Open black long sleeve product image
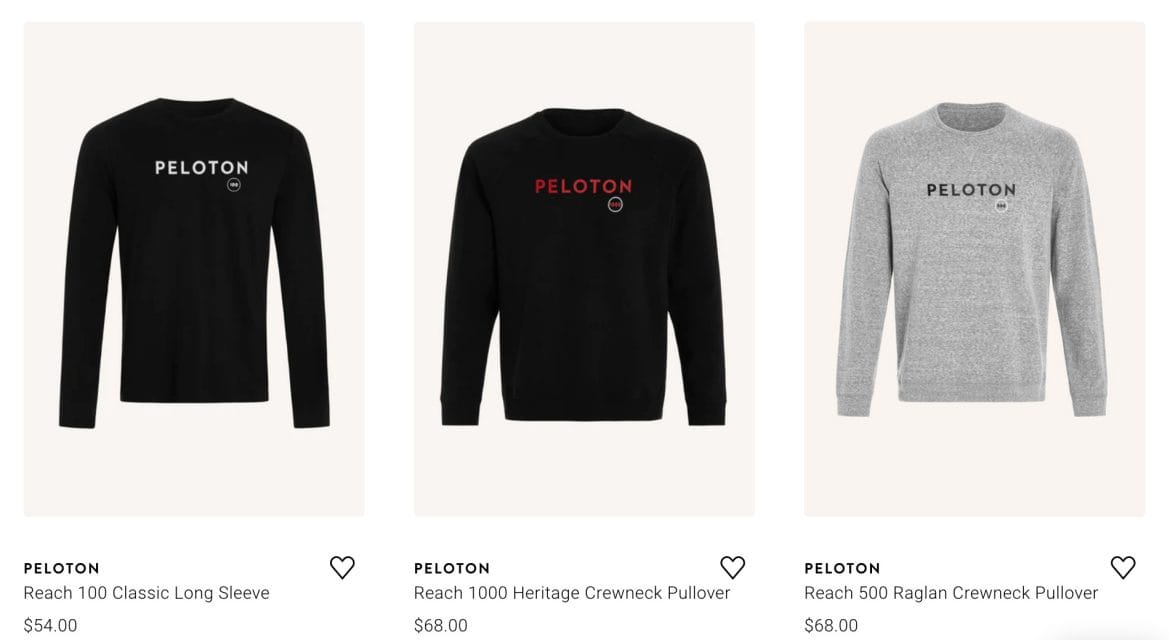Image resolution: width=1170 pixels, height=640 pixels. [x=194, y=269]
